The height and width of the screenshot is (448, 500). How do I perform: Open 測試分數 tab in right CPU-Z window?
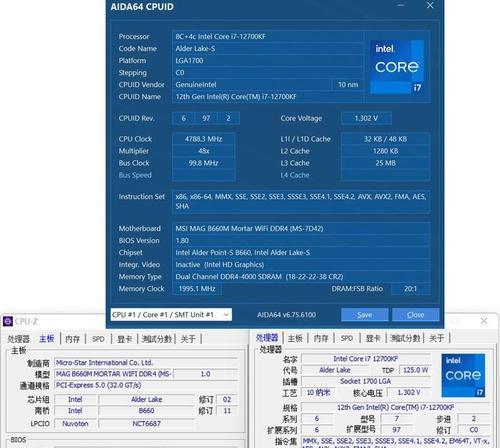tap(405, 338)
